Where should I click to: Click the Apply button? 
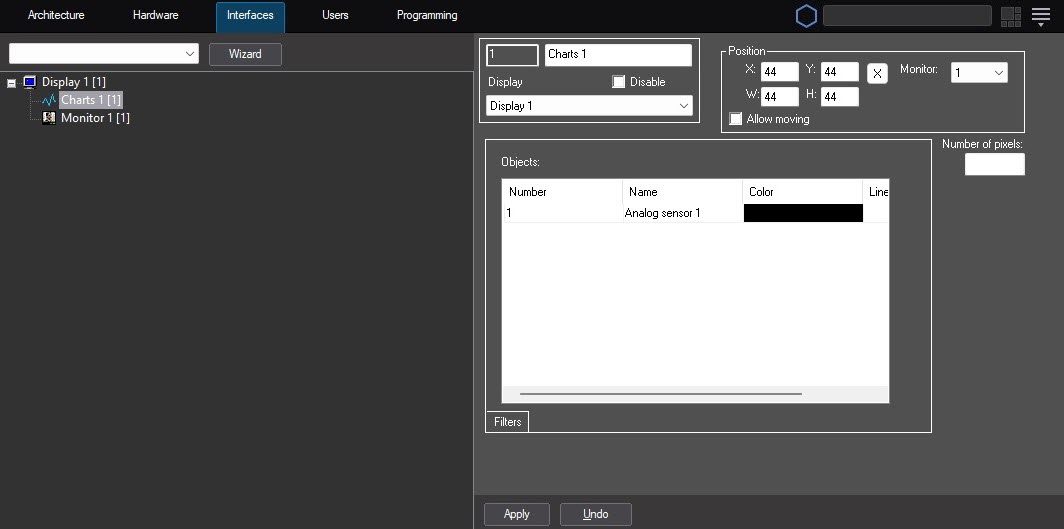(516, 514)
